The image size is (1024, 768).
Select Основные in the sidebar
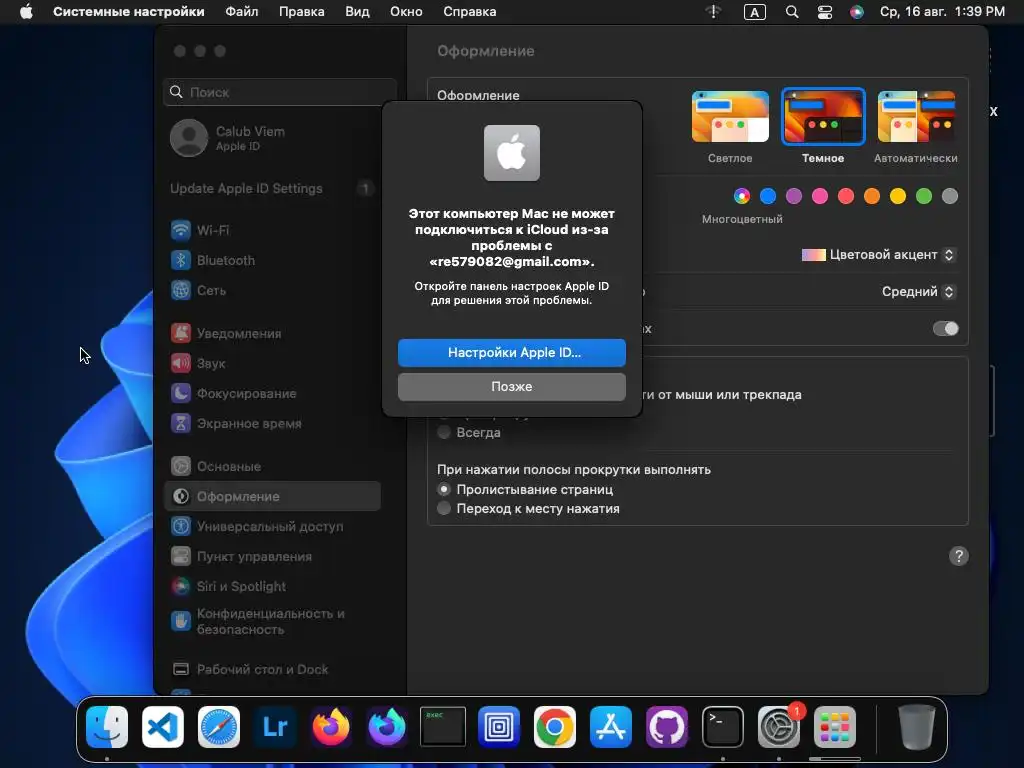[x=272, y=466]
